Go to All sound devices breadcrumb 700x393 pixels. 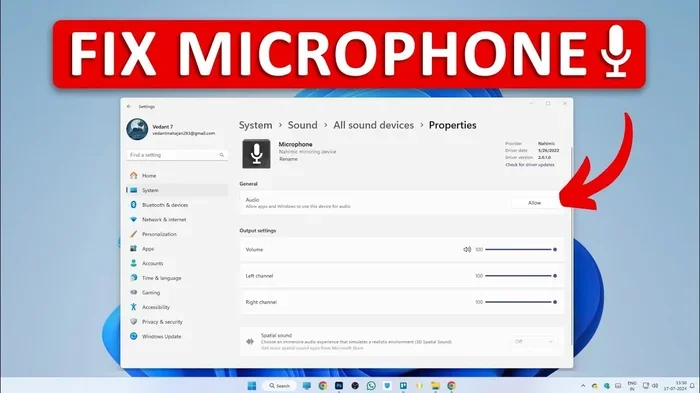click(374, 125)
